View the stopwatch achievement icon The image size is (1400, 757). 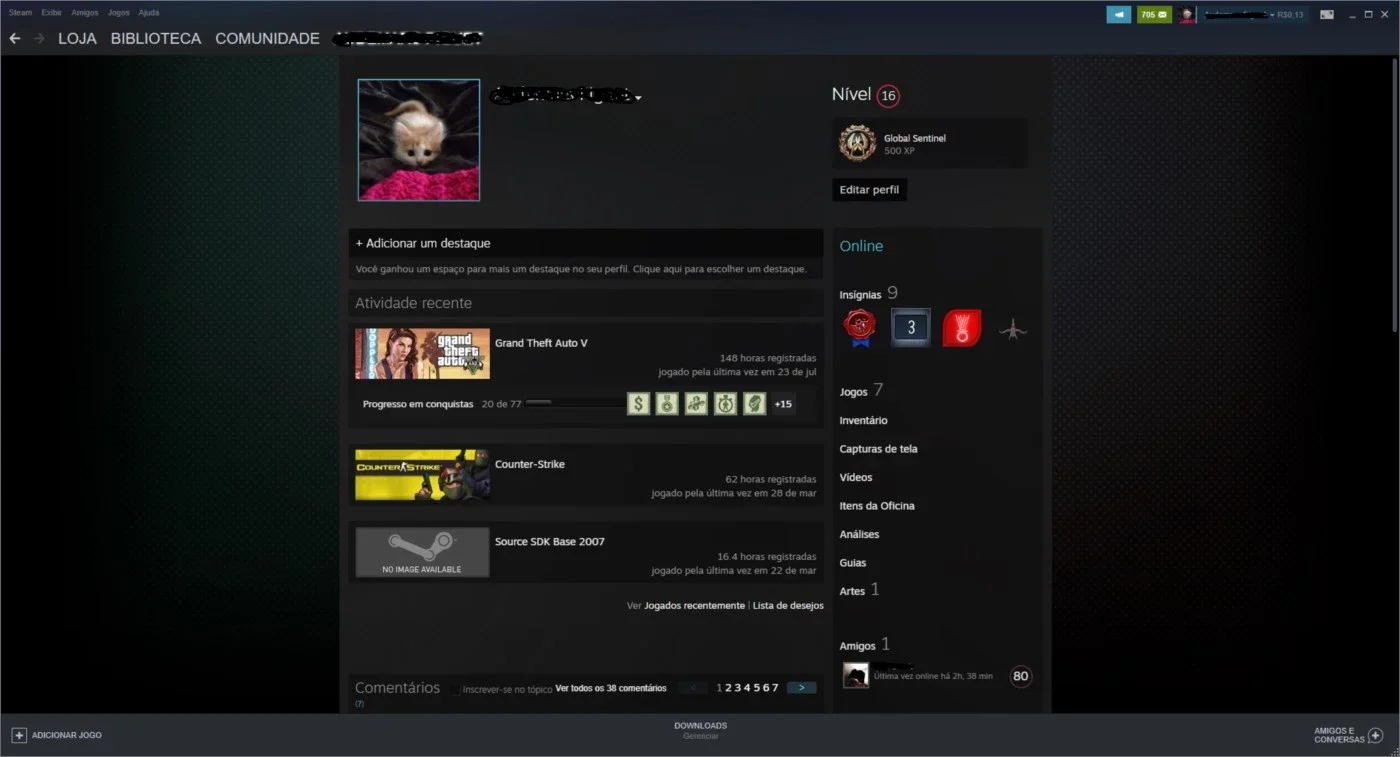tap(725, 404)
